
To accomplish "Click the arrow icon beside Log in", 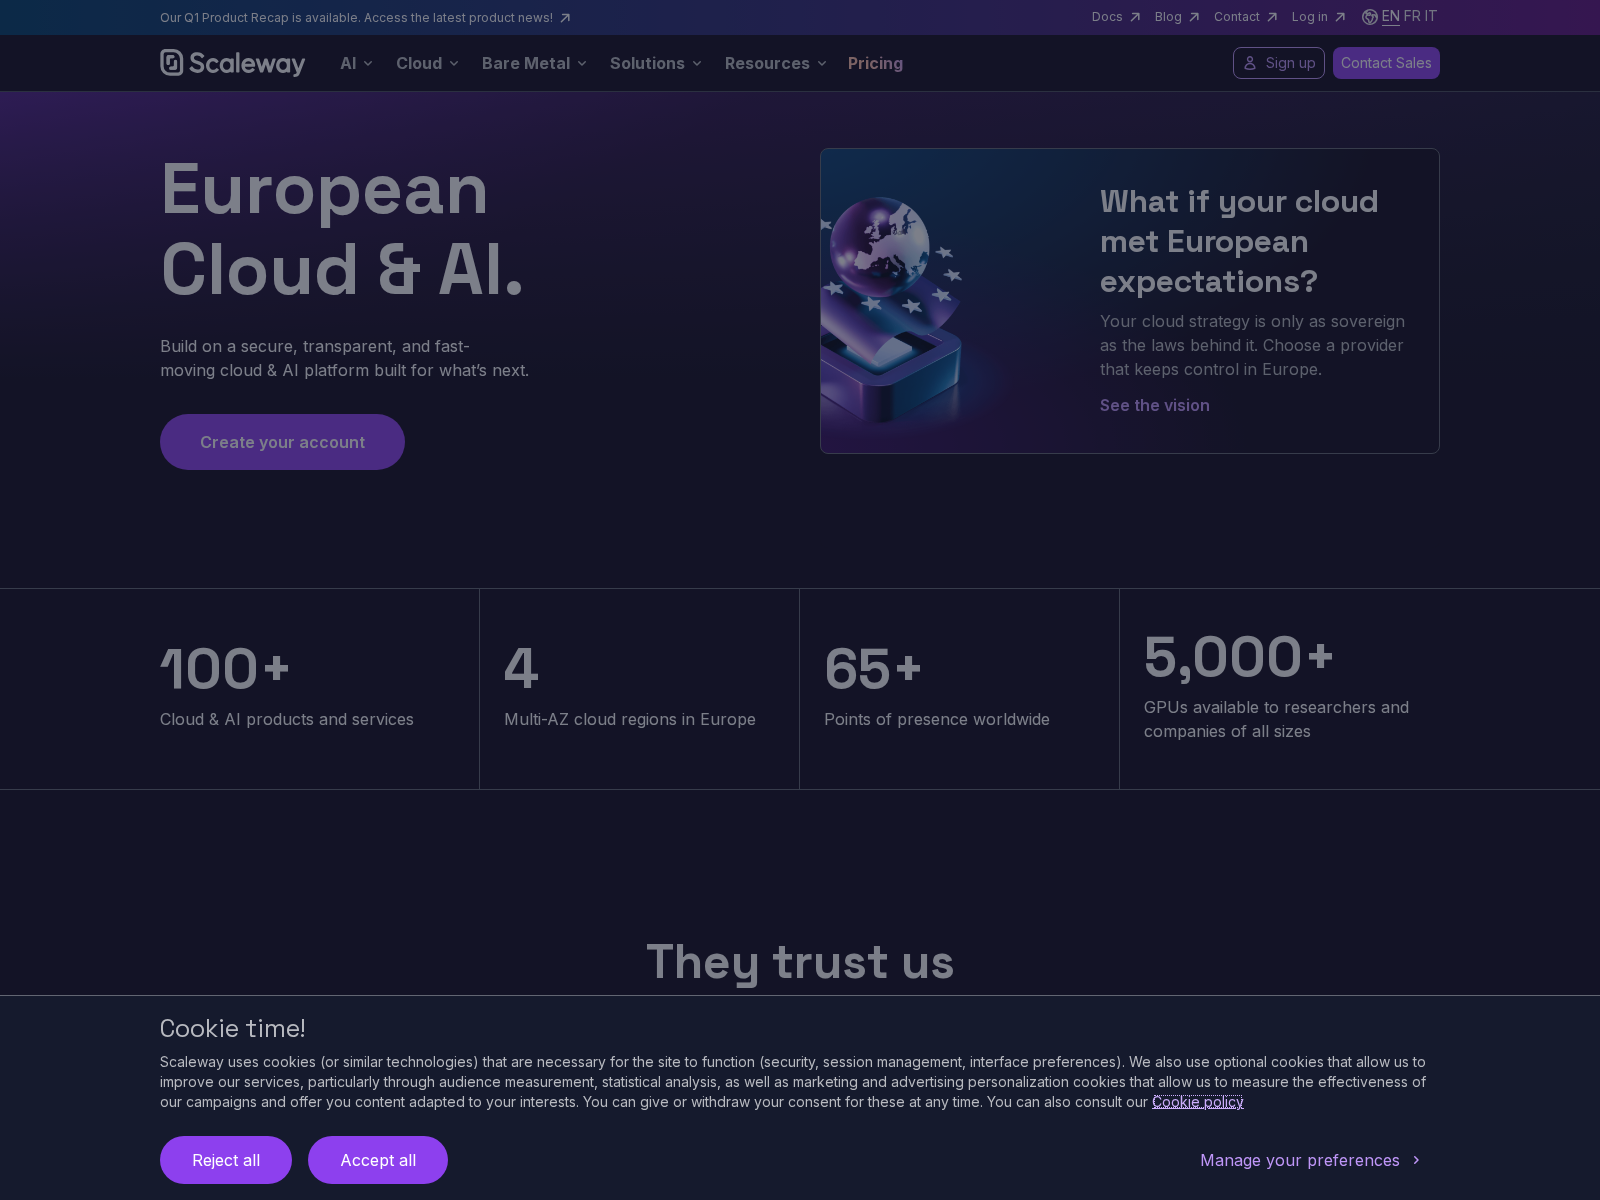I will tap(1340, 17).
